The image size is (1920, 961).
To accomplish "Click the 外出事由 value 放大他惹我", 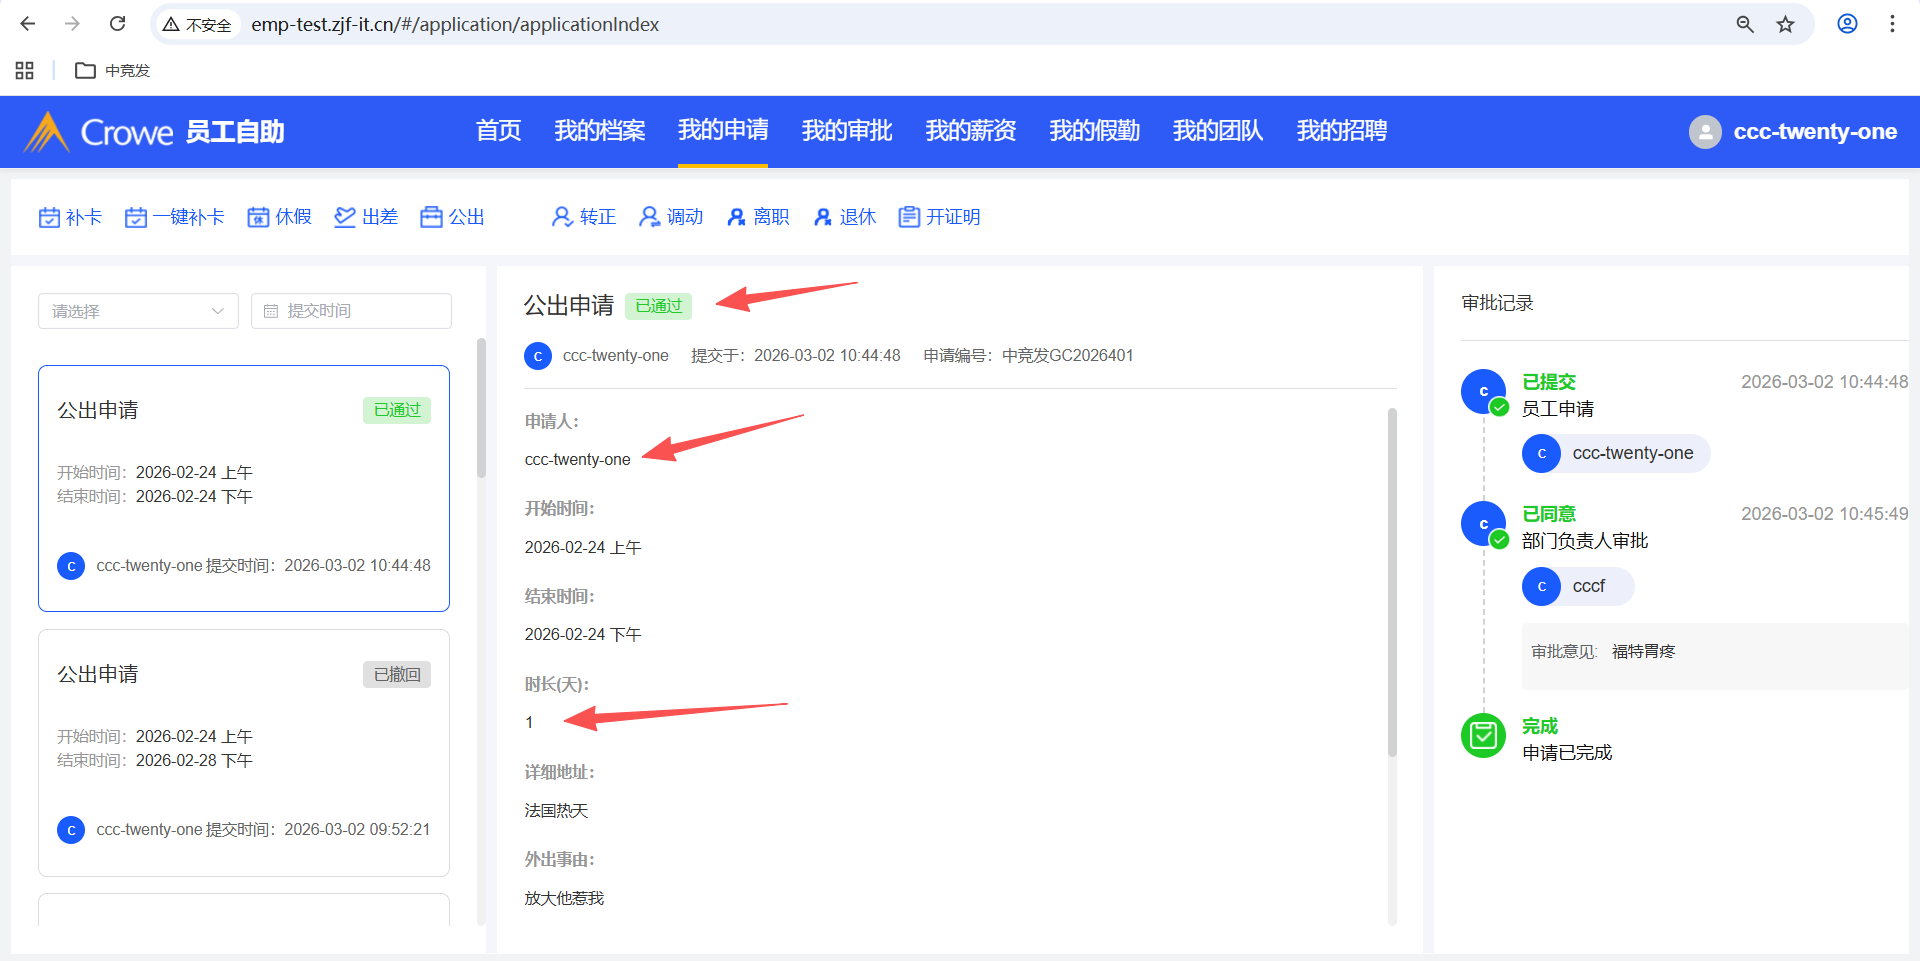I will coord(565,898).
